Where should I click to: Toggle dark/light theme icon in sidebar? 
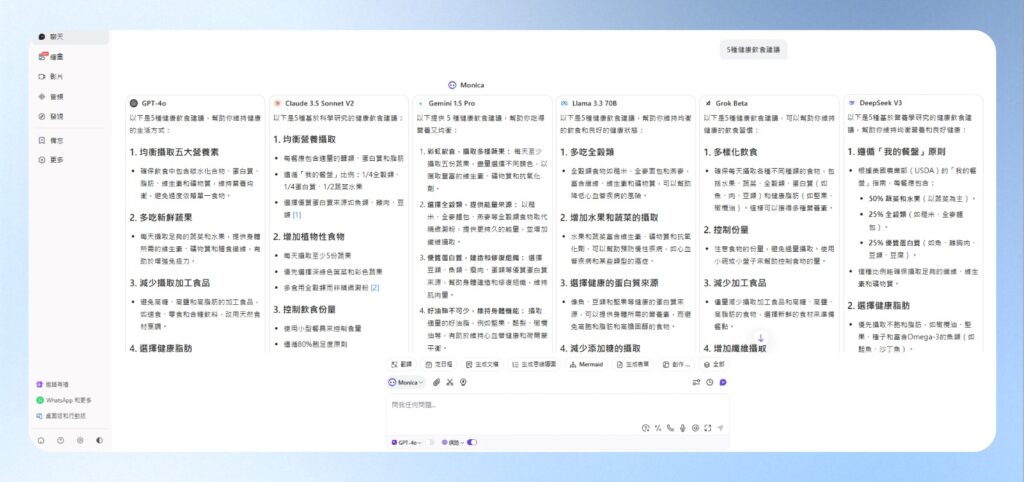[98, 439]
